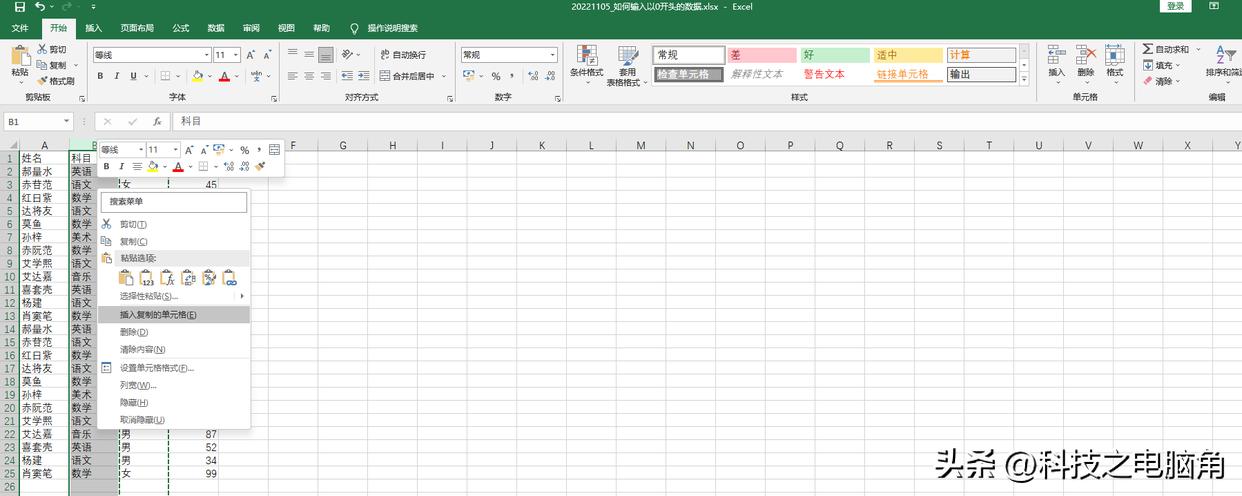Choose 插入复制的单元格 in context menu

pos(174,314)
